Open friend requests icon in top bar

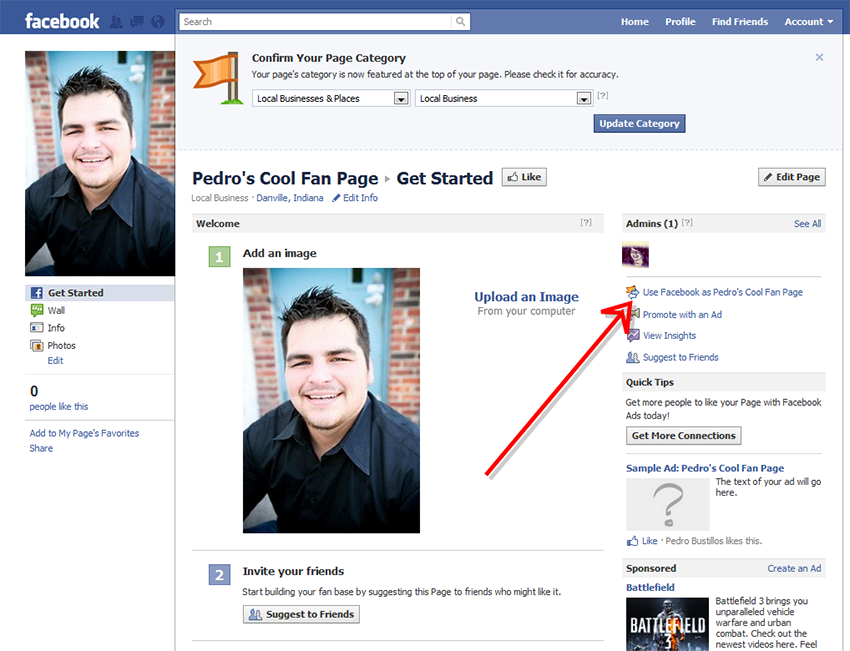116,22
